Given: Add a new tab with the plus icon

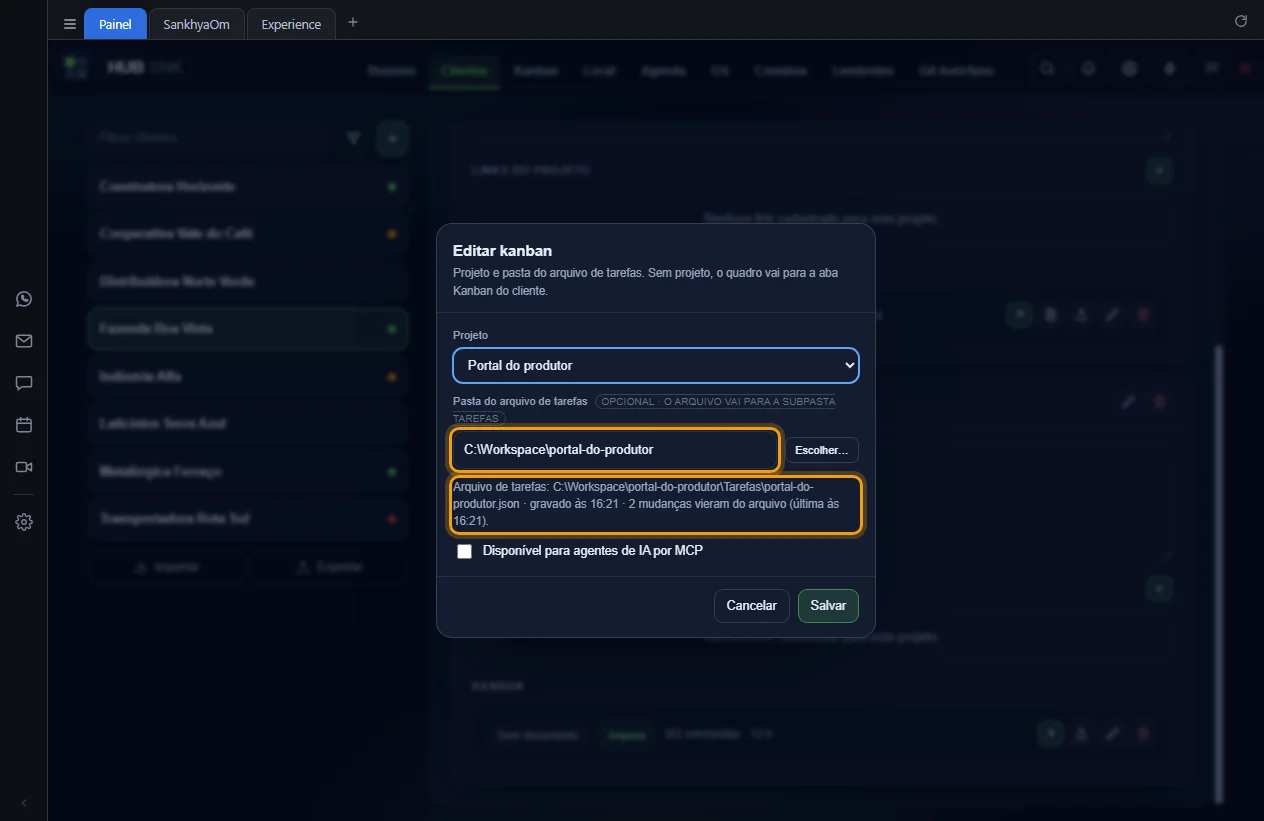Looking at the screenshot, I should pyautogui.click(x=352, y=22).
